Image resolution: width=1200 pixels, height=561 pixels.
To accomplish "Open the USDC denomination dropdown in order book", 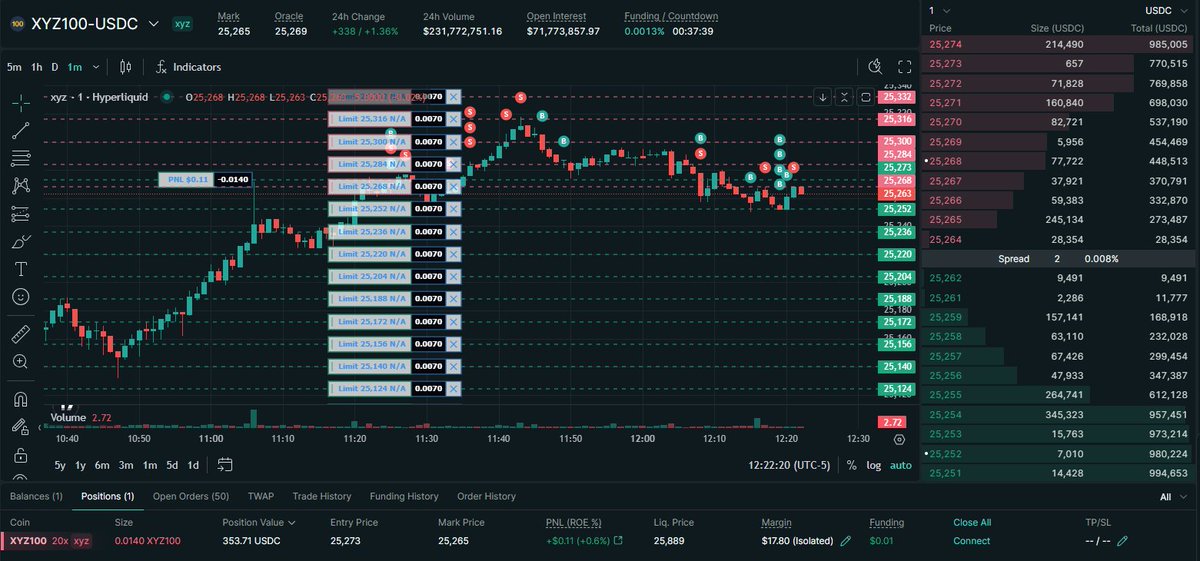I will click(1165, 11).
